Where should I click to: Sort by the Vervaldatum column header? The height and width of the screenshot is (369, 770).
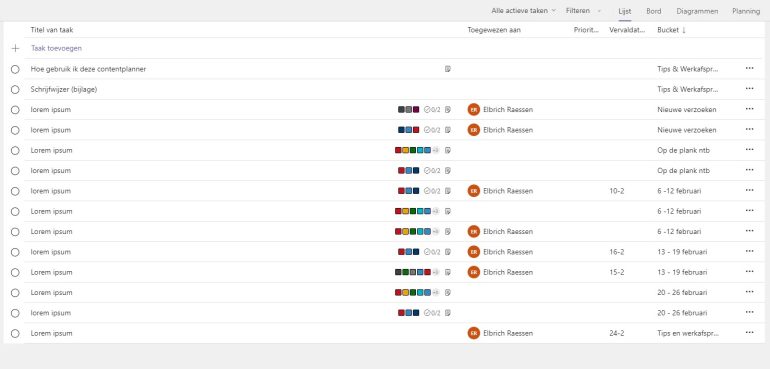[x=627, y=30]
